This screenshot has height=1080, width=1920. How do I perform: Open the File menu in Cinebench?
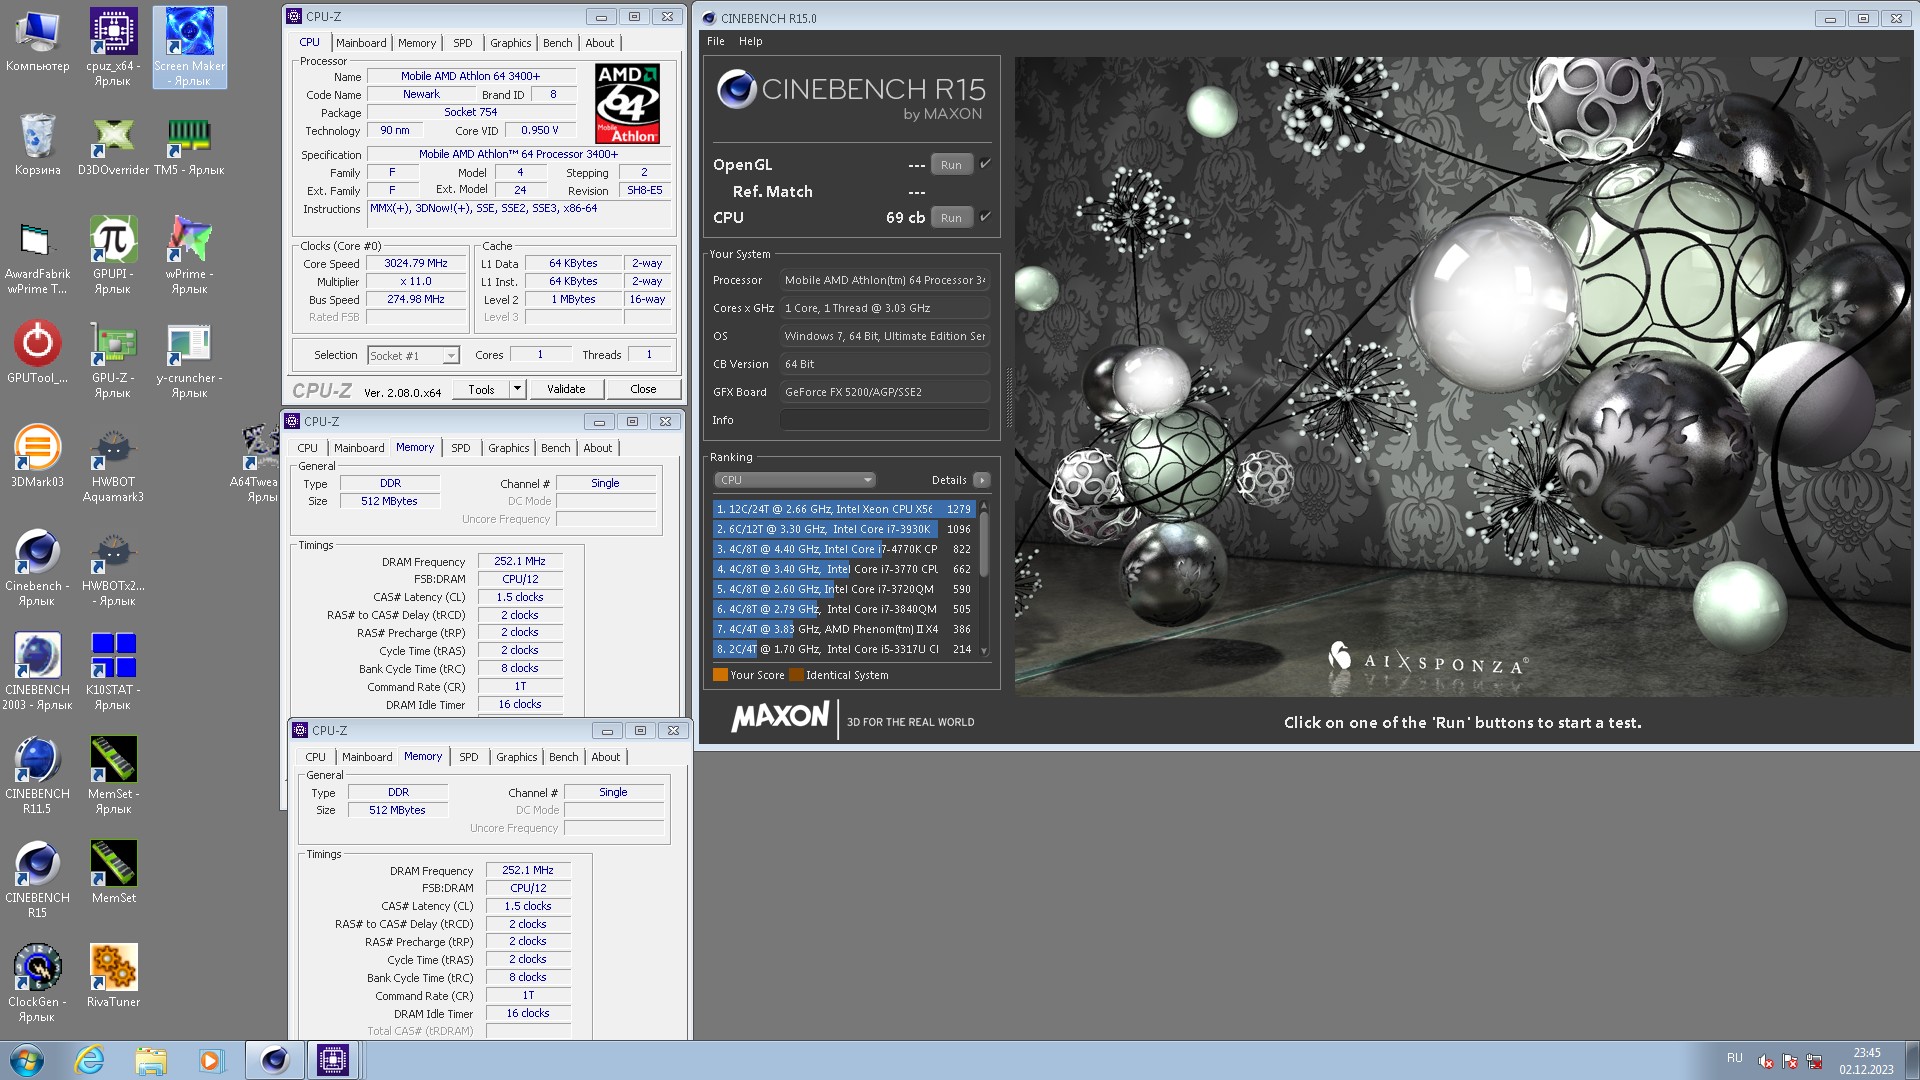click(716, 41)
